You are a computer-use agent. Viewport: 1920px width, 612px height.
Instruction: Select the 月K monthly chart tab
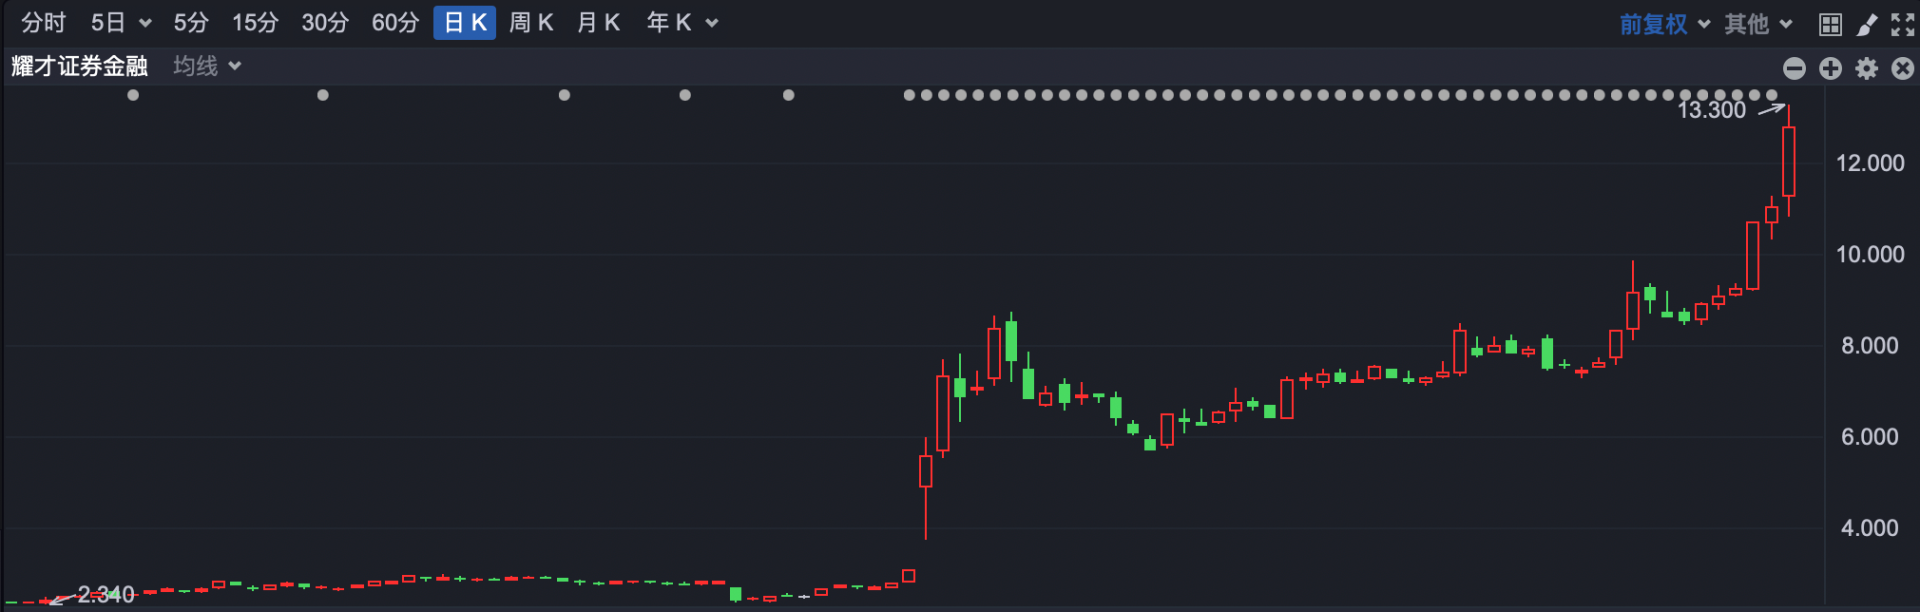pyautogui.click(x=598, y=23)
